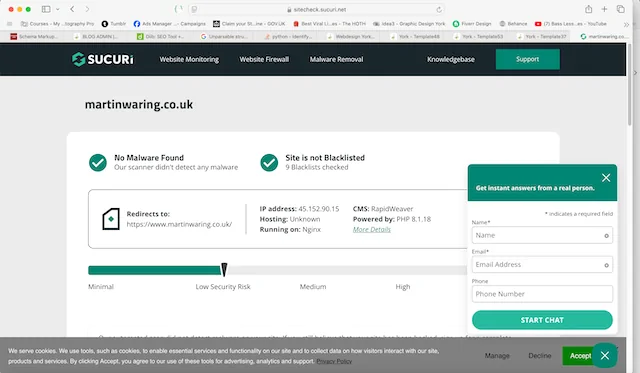Click the Low Security Risk label
Viewport: 640px width, 373px height.
[x=223, y=286]
